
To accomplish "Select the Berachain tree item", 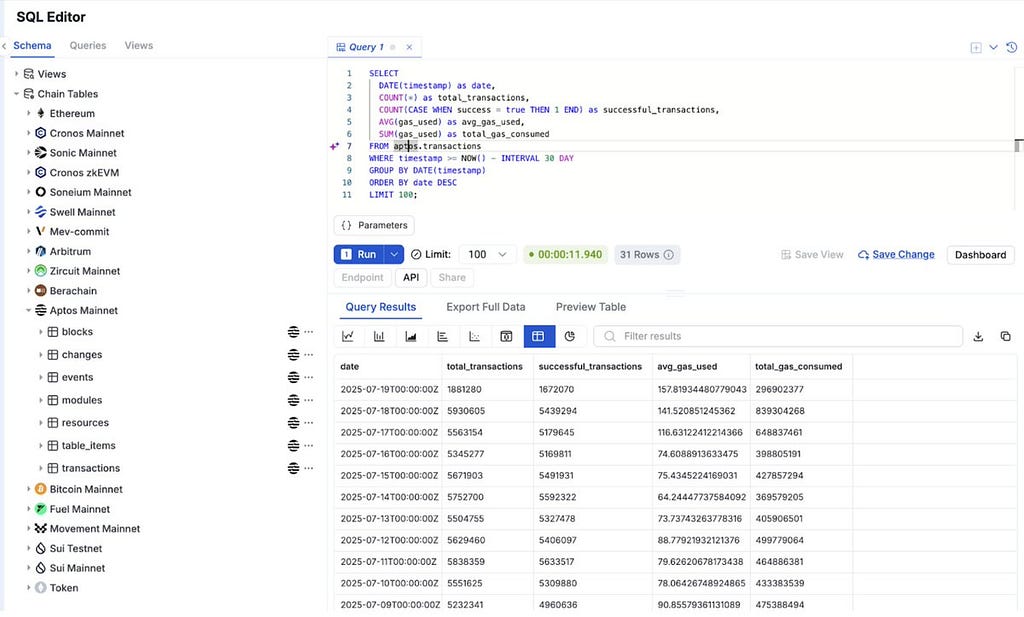I will click(x=73, y=291).
